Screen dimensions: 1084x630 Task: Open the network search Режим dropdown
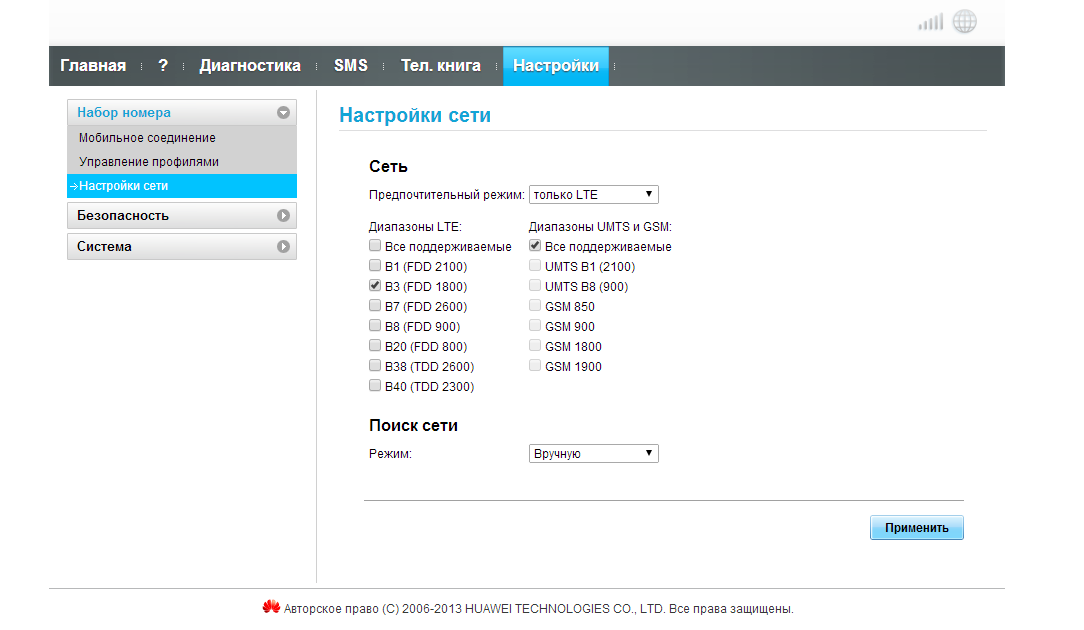click(x=593, y=454)
